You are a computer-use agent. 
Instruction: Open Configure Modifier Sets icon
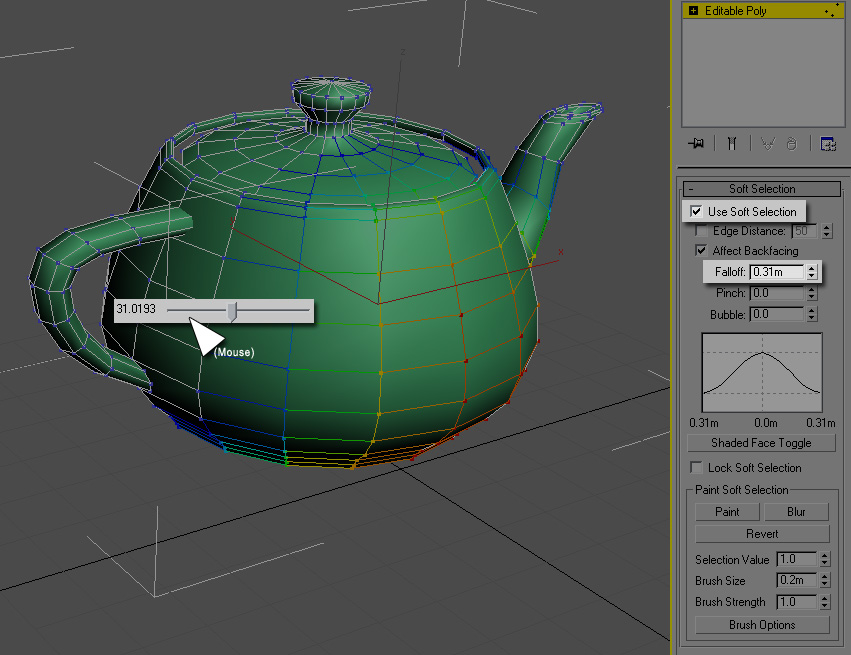[828, 144]
